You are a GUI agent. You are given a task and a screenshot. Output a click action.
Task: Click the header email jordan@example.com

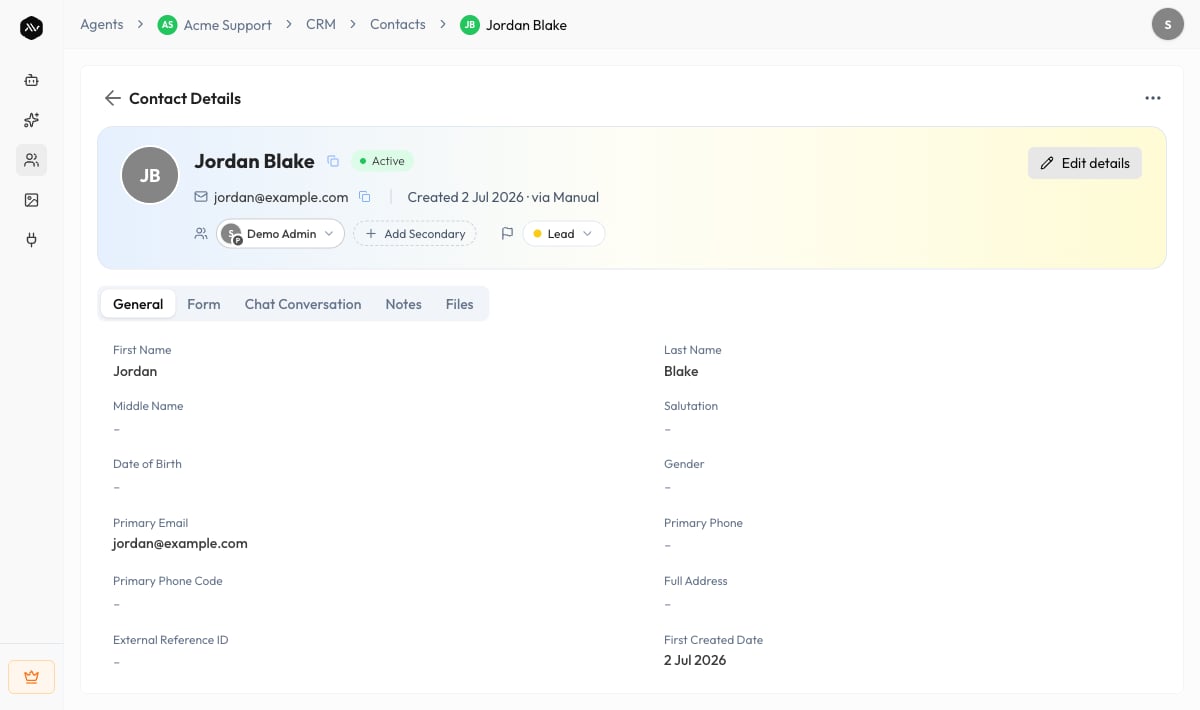(x=281, y=197)
